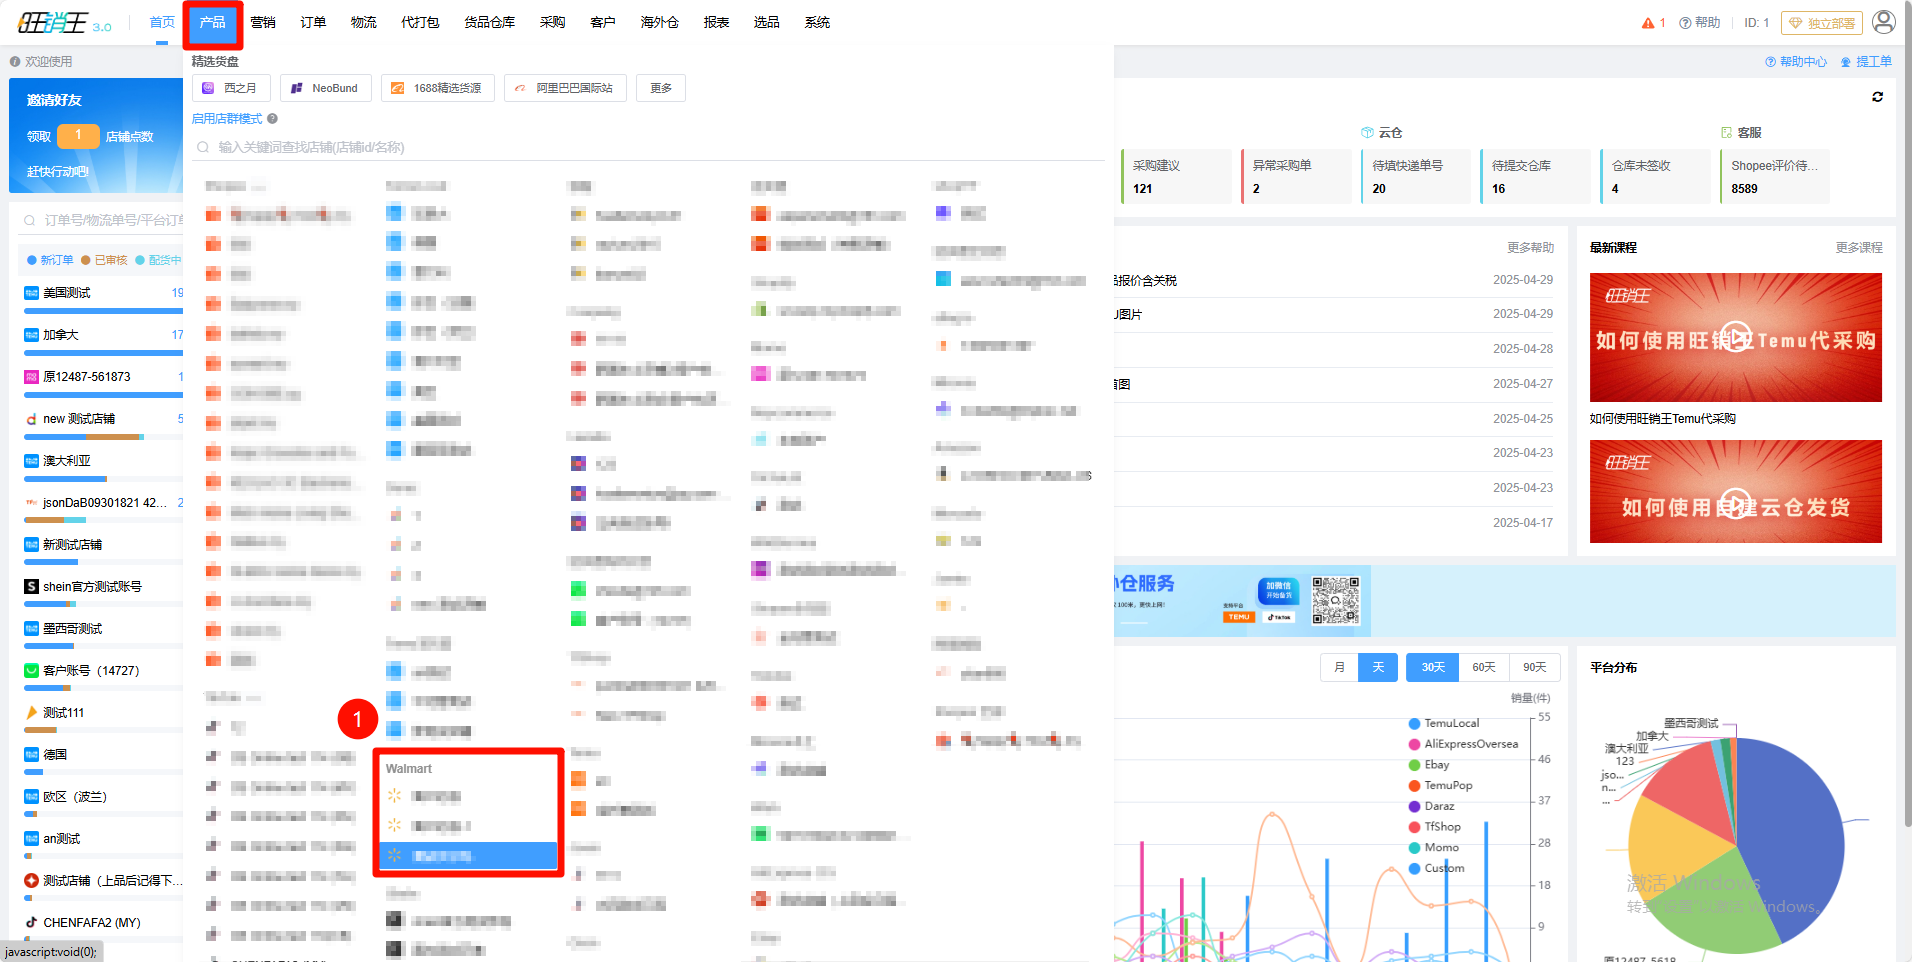Click the Walmart spark icon on the highlighted row

[394, 855]
